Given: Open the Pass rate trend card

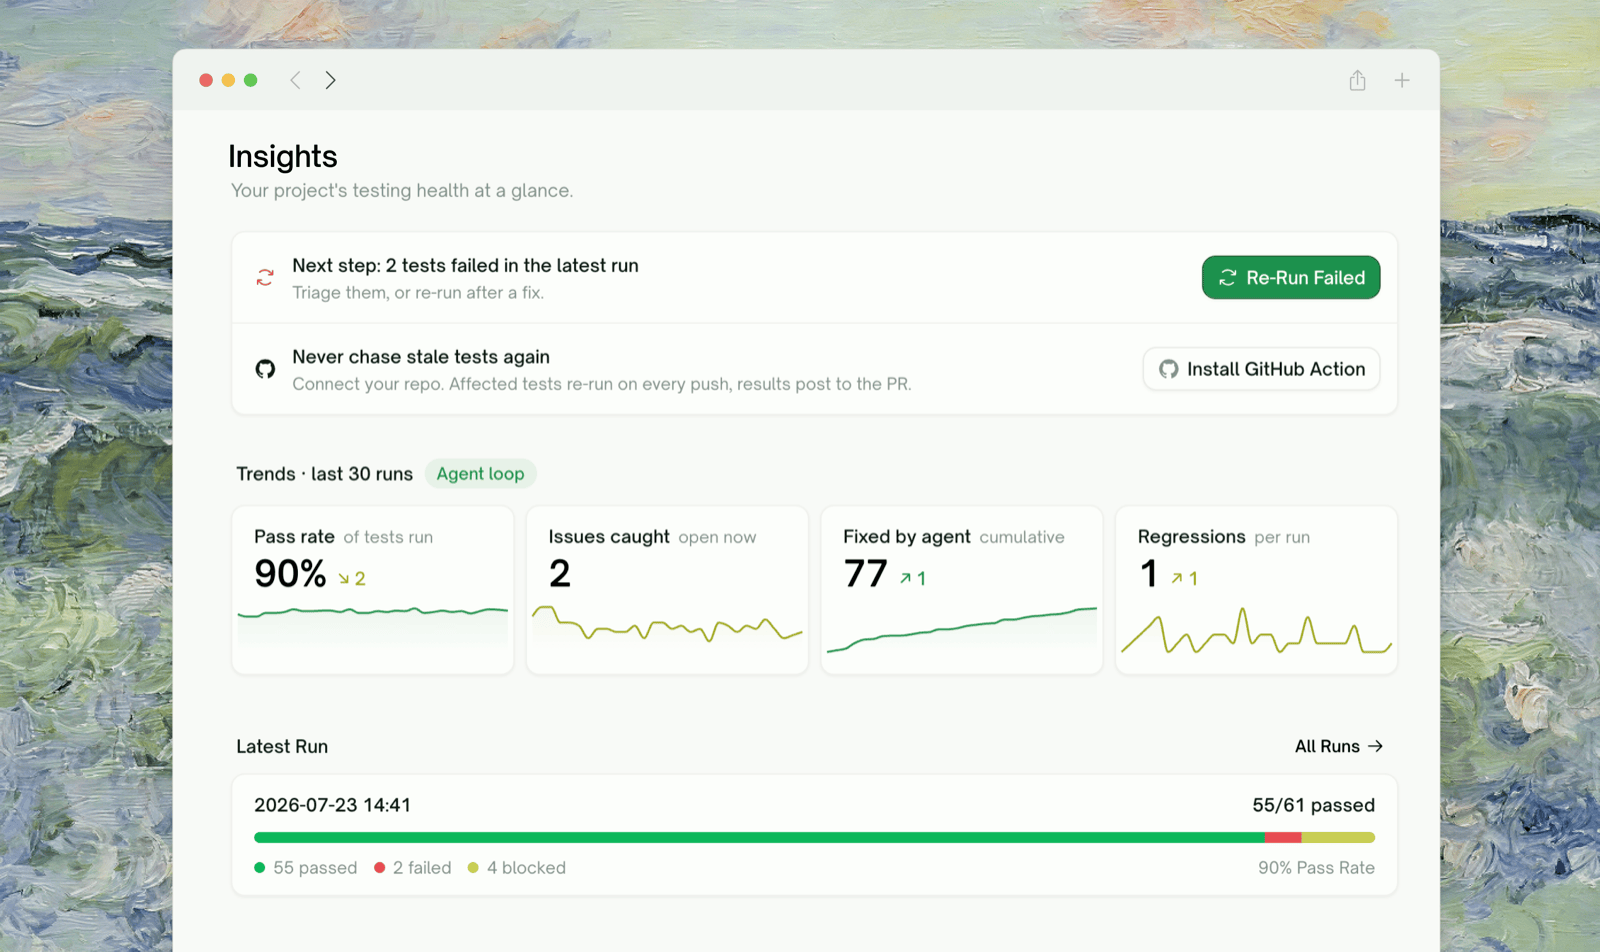Looking at the screenshot, I should pos(373,590).
